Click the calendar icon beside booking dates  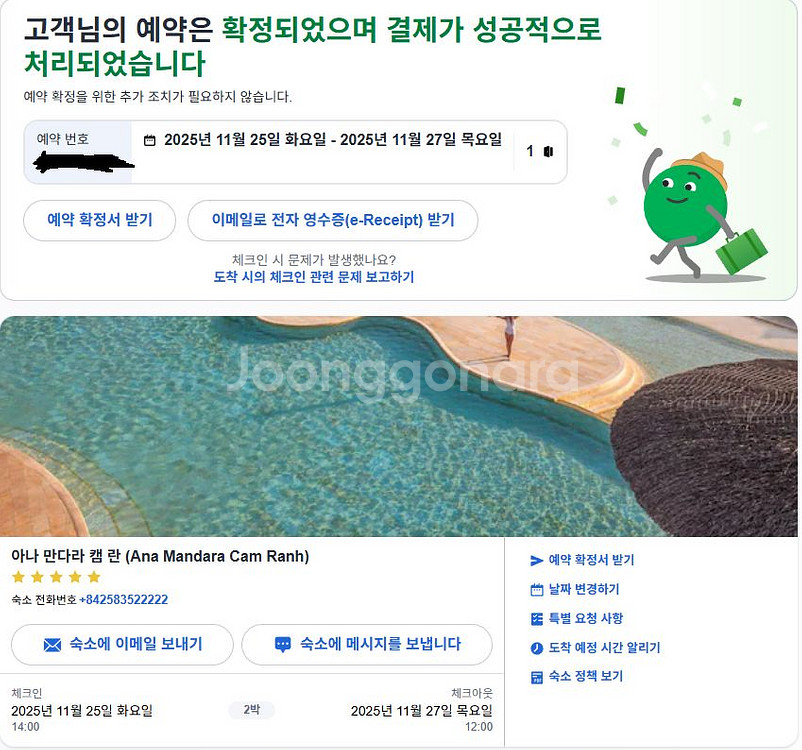click(x=149, y=140)
